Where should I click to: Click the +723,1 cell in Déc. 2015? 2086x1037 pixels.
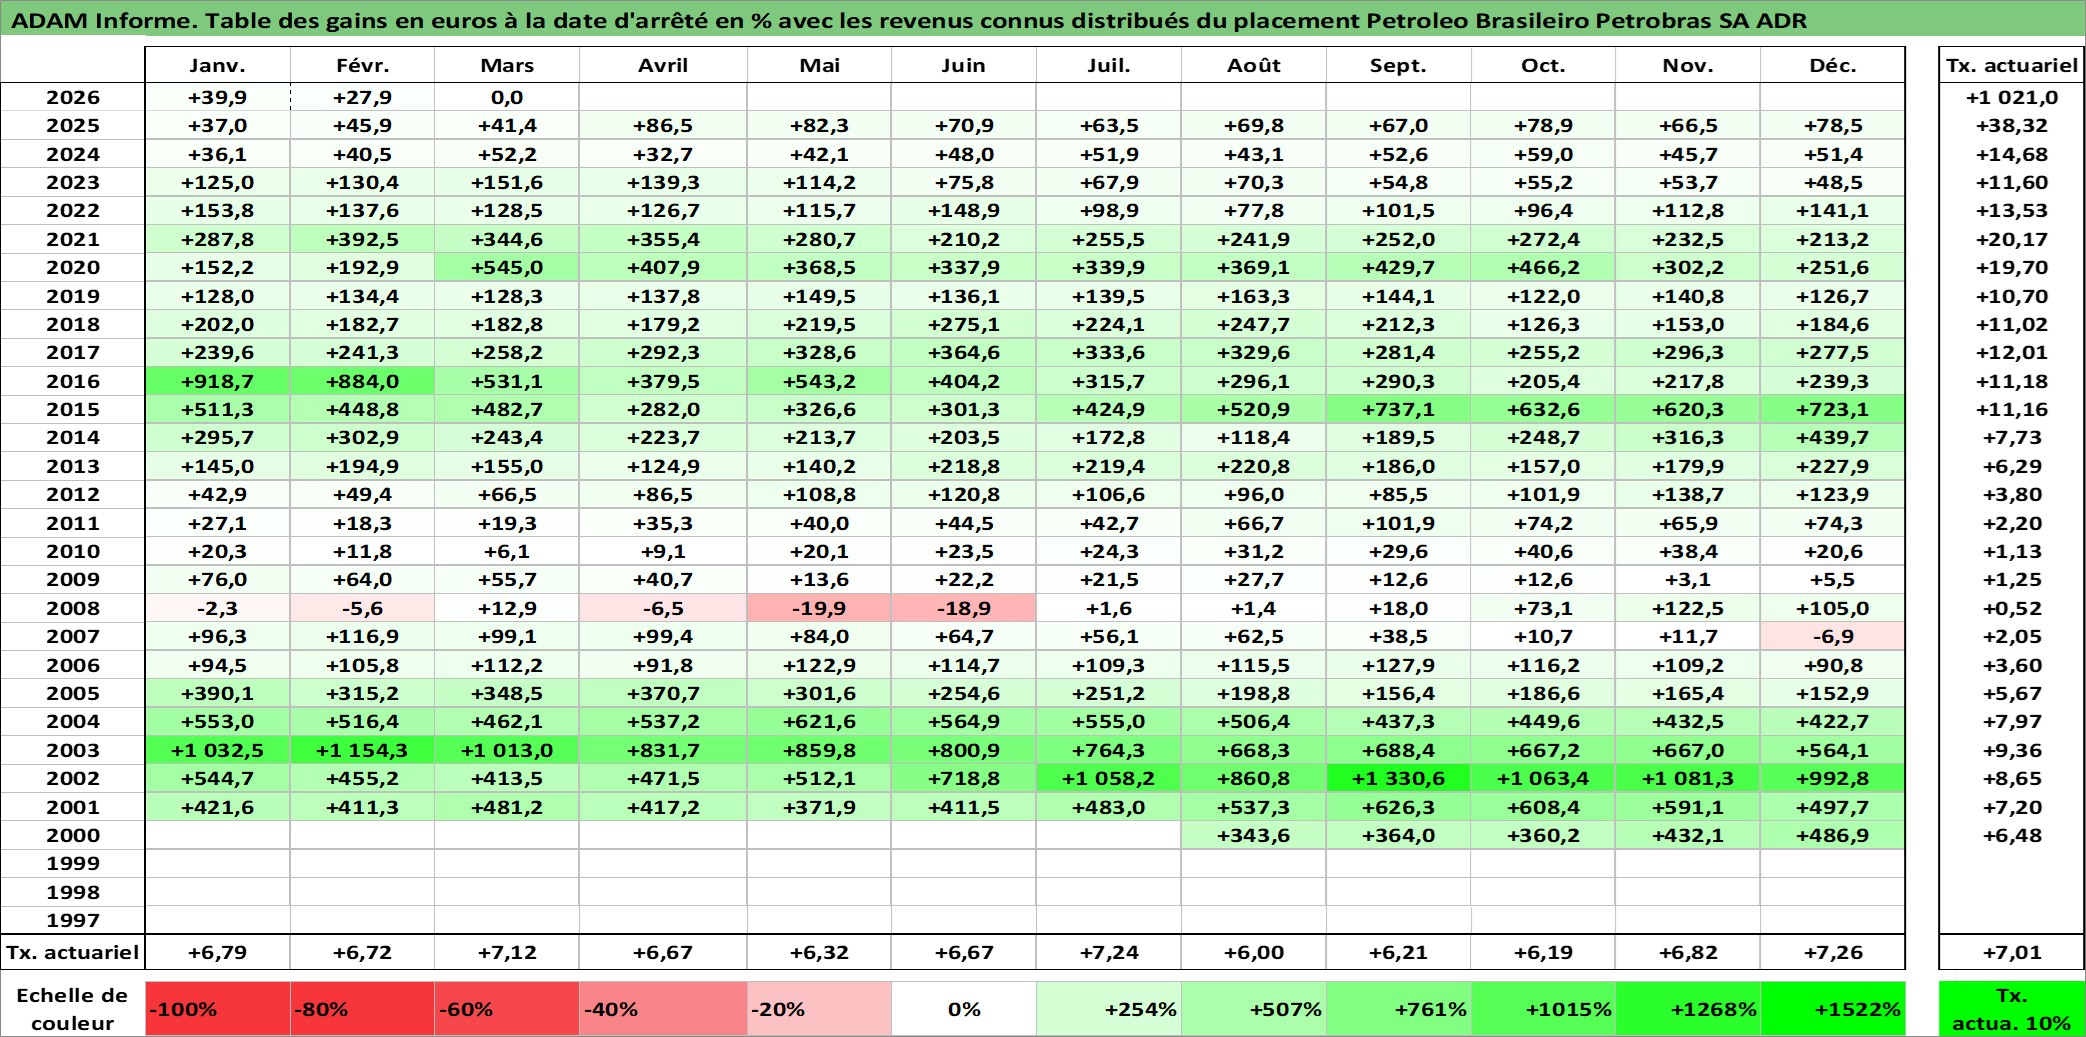1832,409
